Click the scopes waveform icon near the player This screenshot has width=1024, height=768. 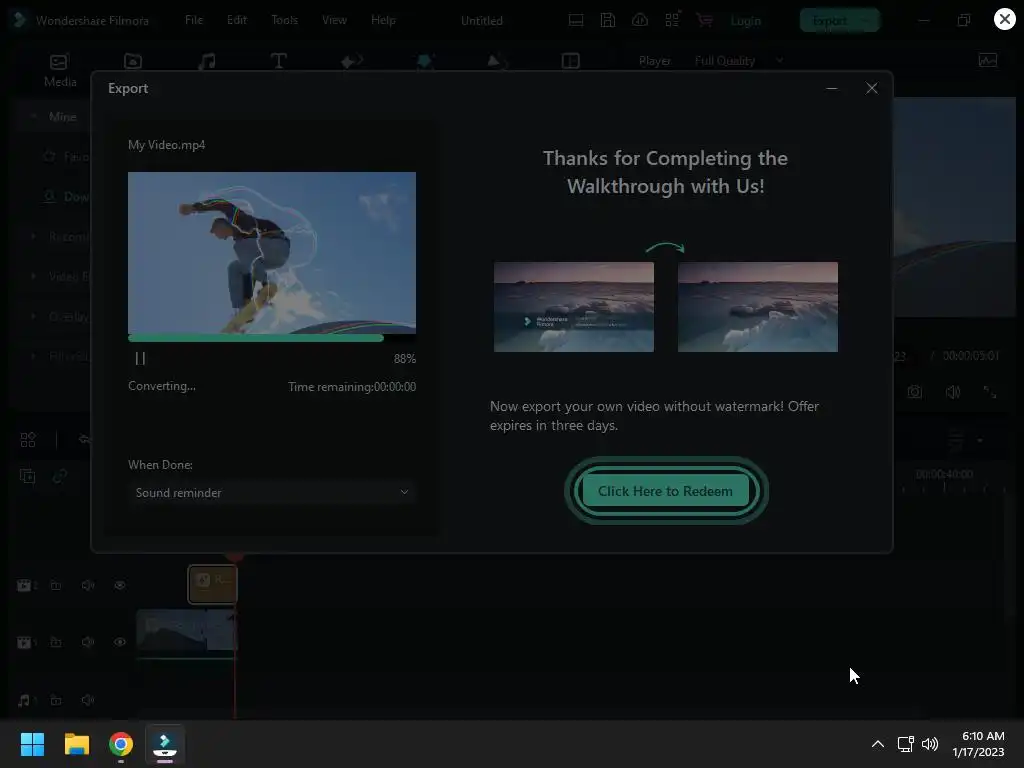[988, 61]
